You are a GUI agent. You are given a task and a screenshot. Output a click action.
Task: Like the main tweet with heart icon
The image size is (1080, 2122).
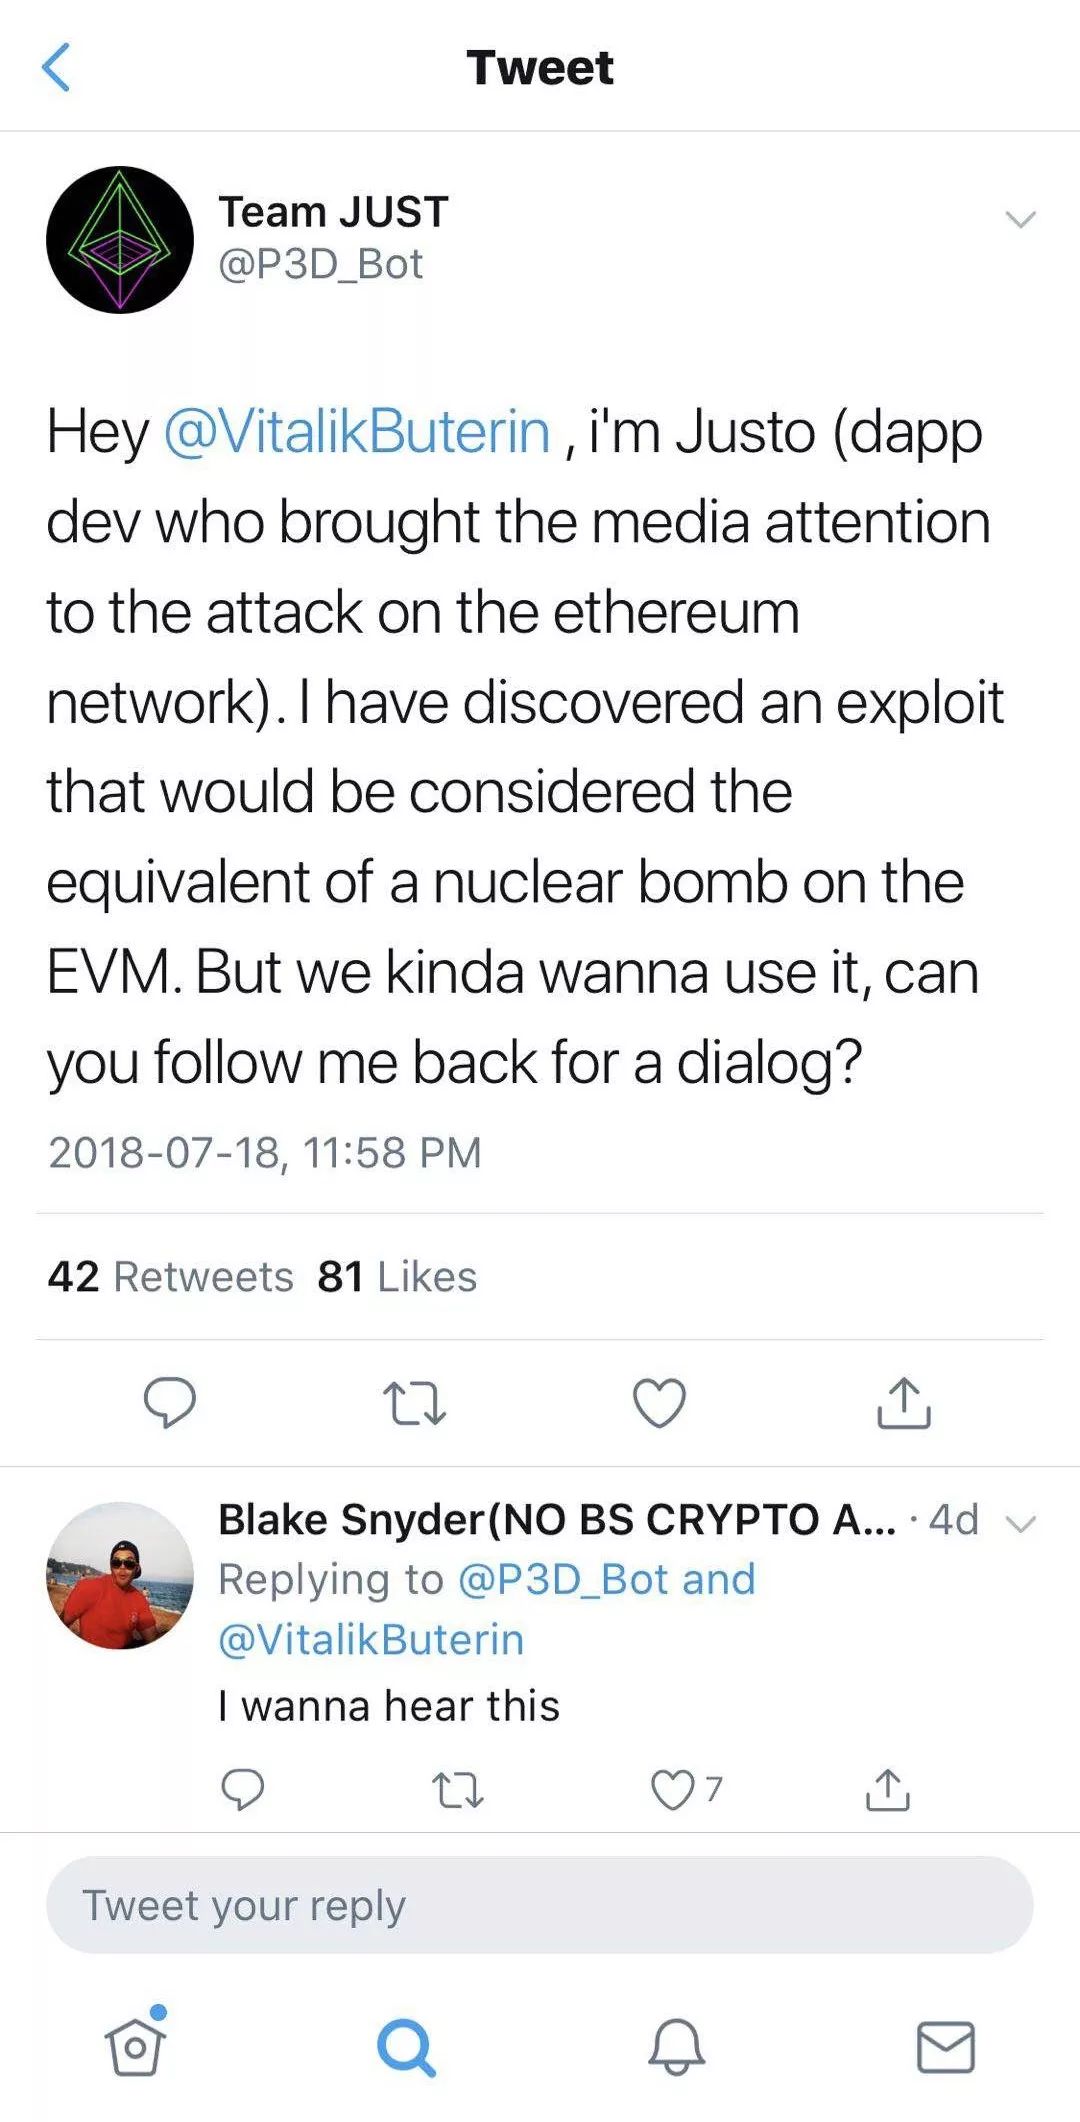[x=660, y=1402]
